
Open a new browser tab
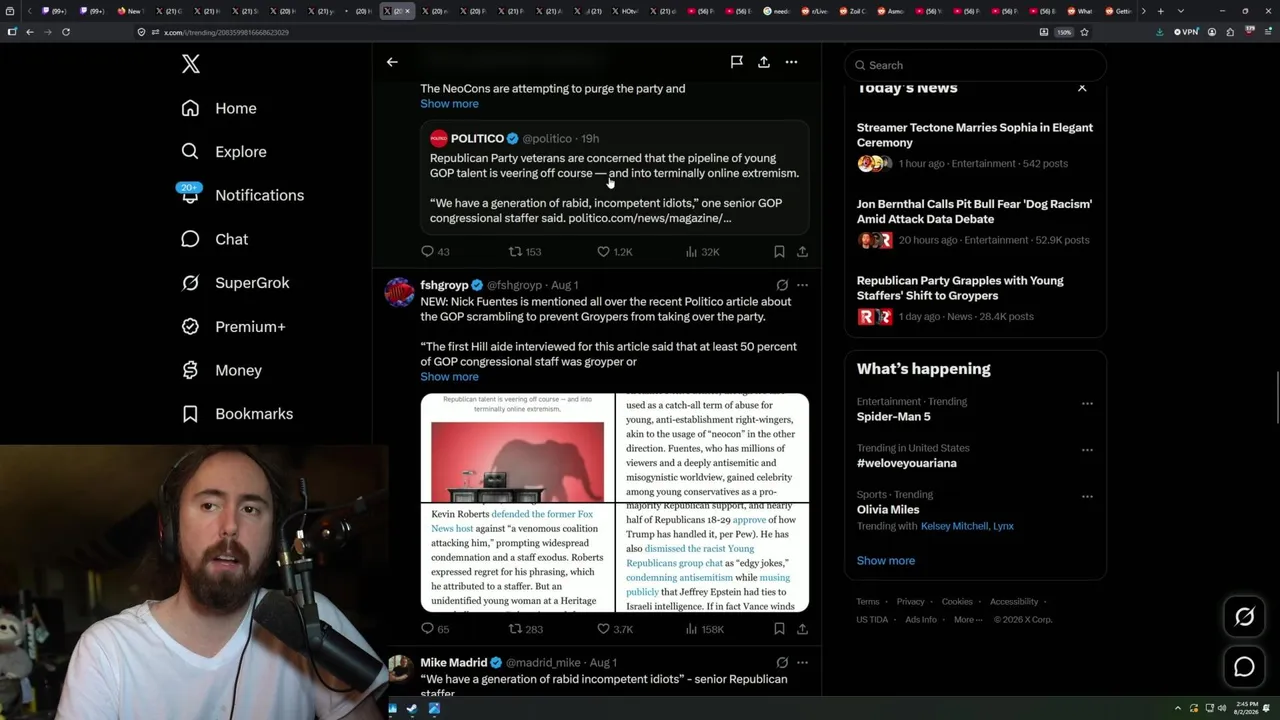(1160, 11)
